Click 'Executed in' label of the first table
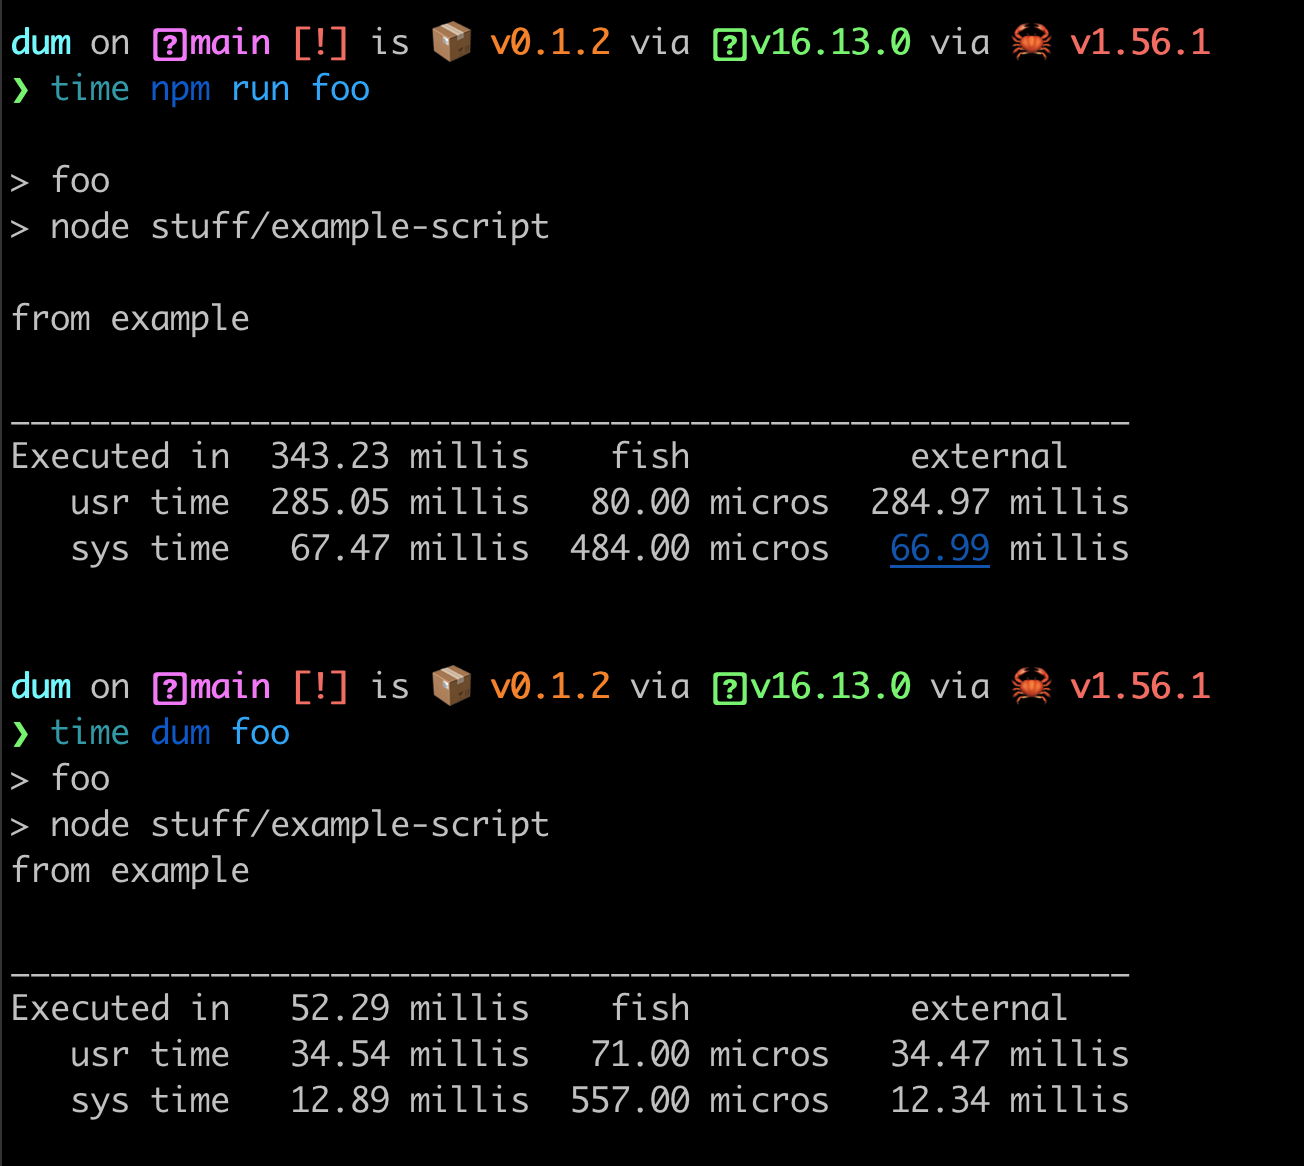 coord(120,456)
